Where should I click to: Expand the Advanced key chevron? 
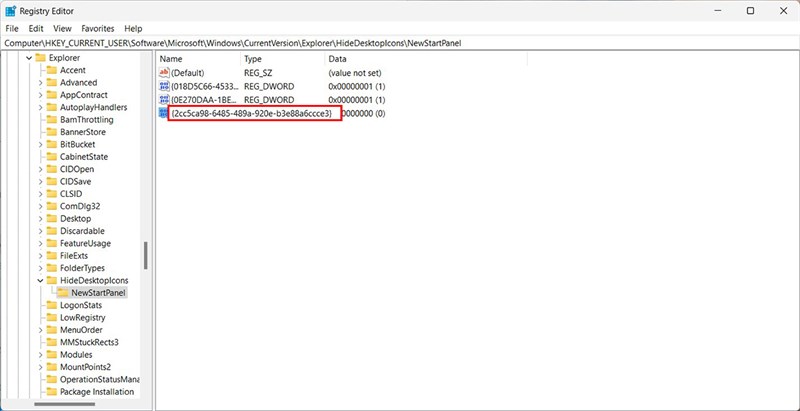pos(41,83)
